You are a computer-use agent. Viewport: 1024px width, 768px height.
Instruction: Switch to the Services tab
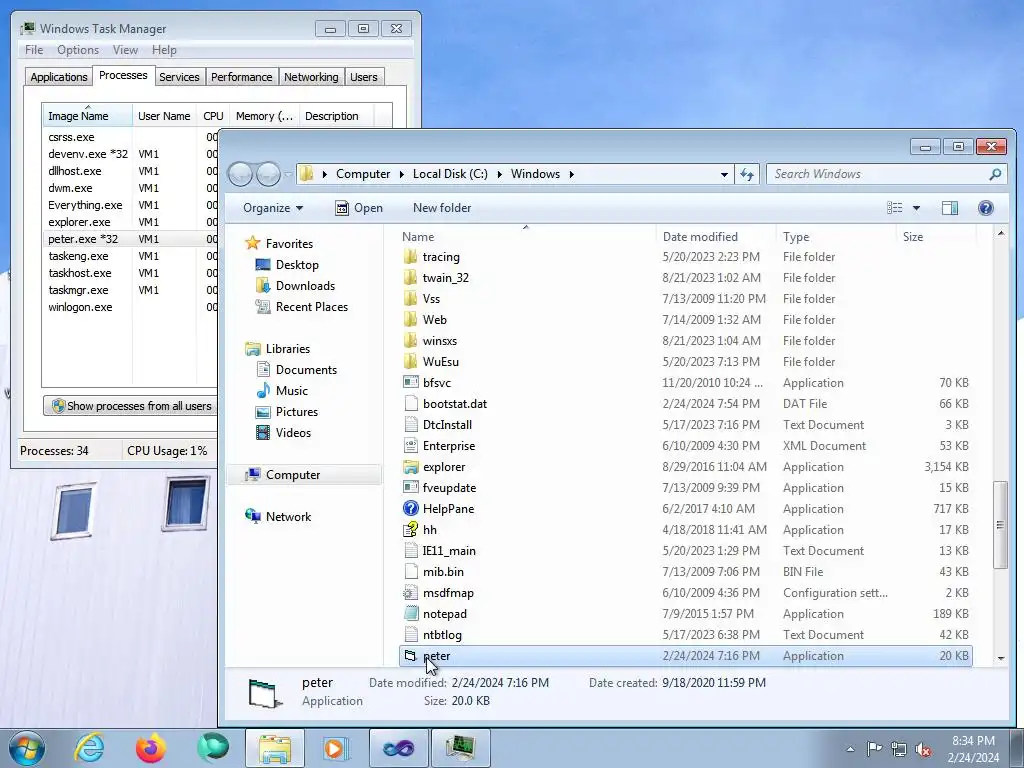coord(179,77)
